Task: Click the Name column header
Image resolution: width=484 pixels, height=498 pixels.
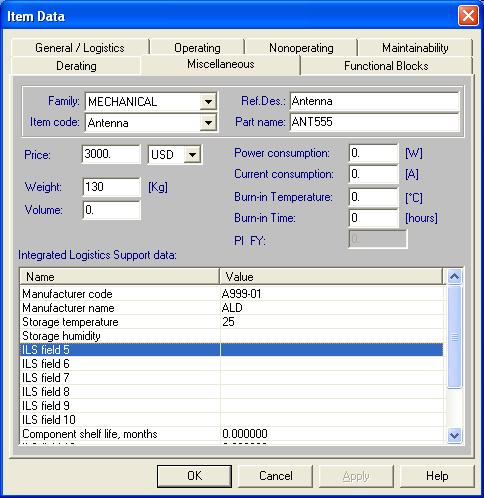Action: (x=119, y=277)
